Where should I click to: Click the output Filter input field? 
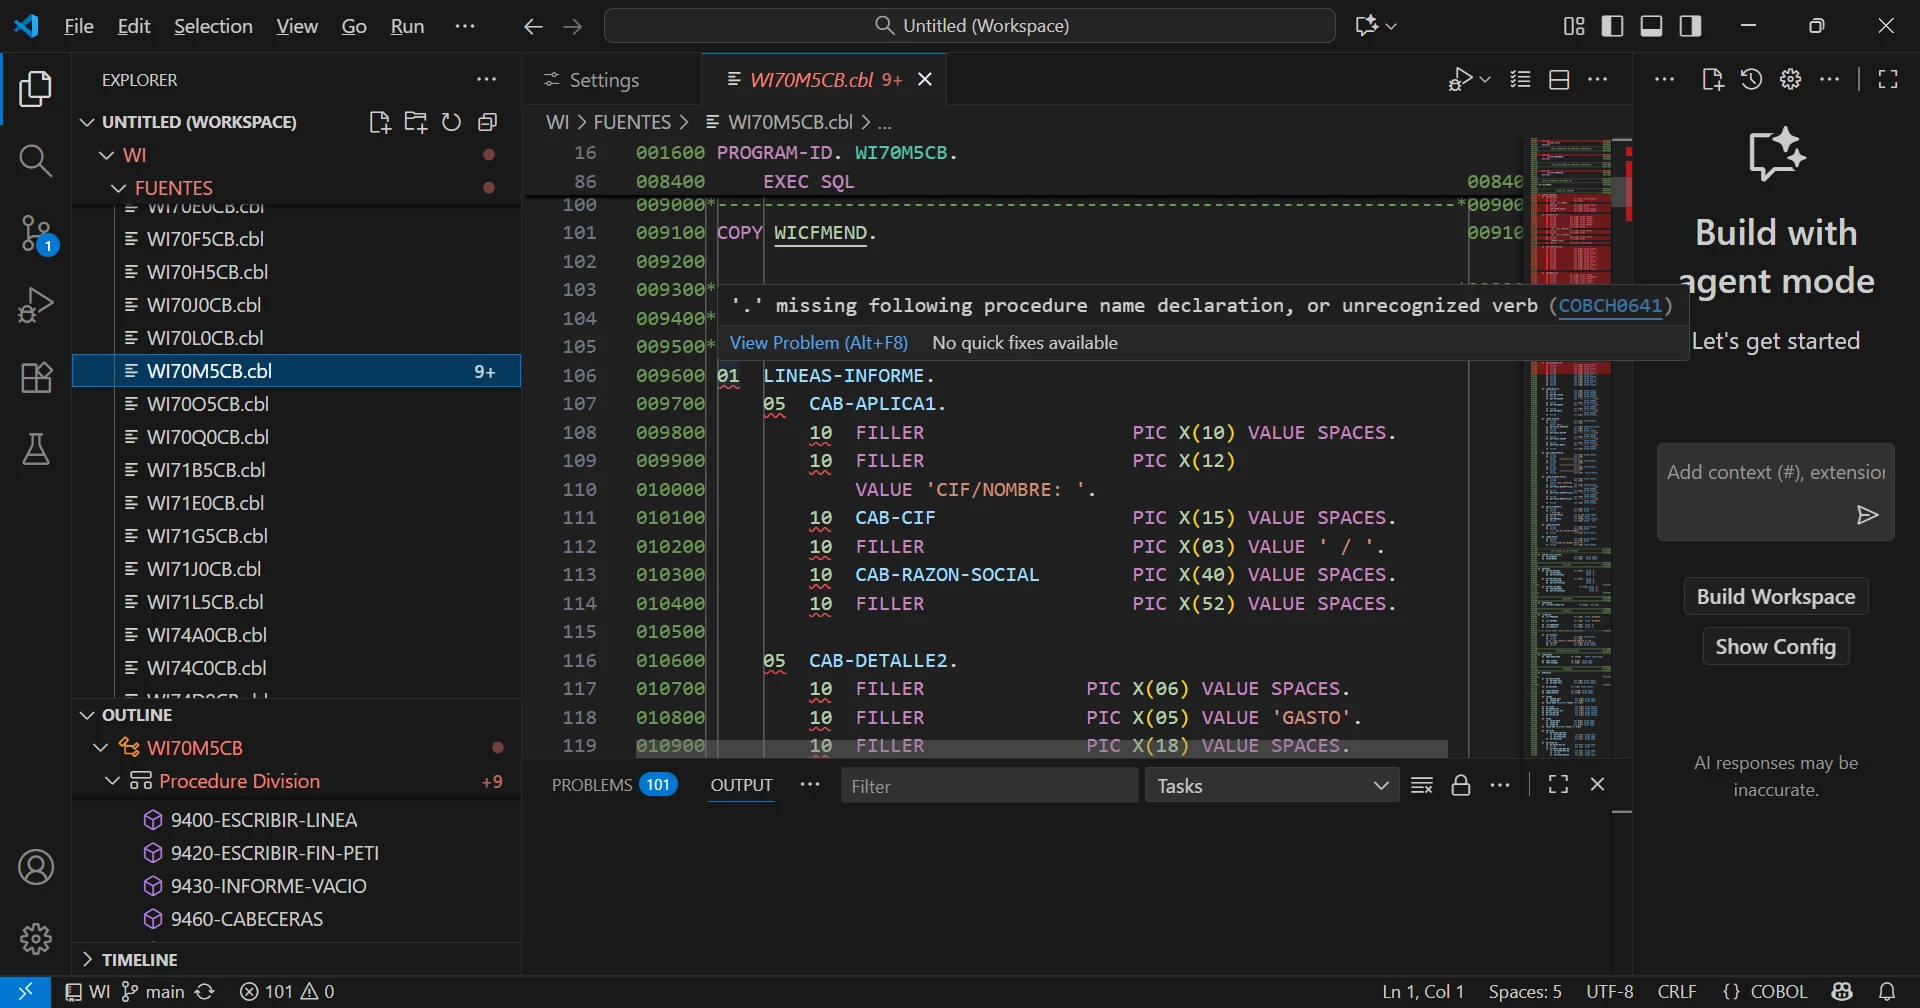tap(988, 786)
